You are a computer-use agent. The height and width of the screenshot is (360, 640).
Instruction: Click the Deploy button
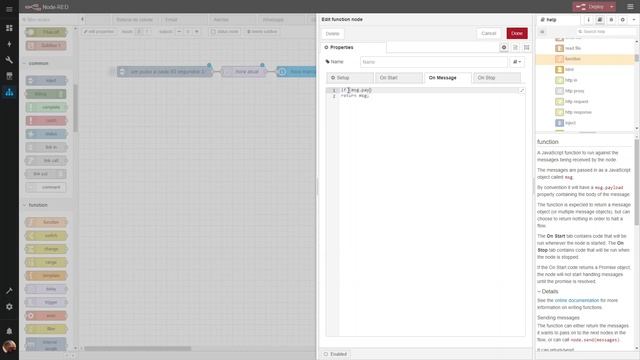tap(590, 7)
